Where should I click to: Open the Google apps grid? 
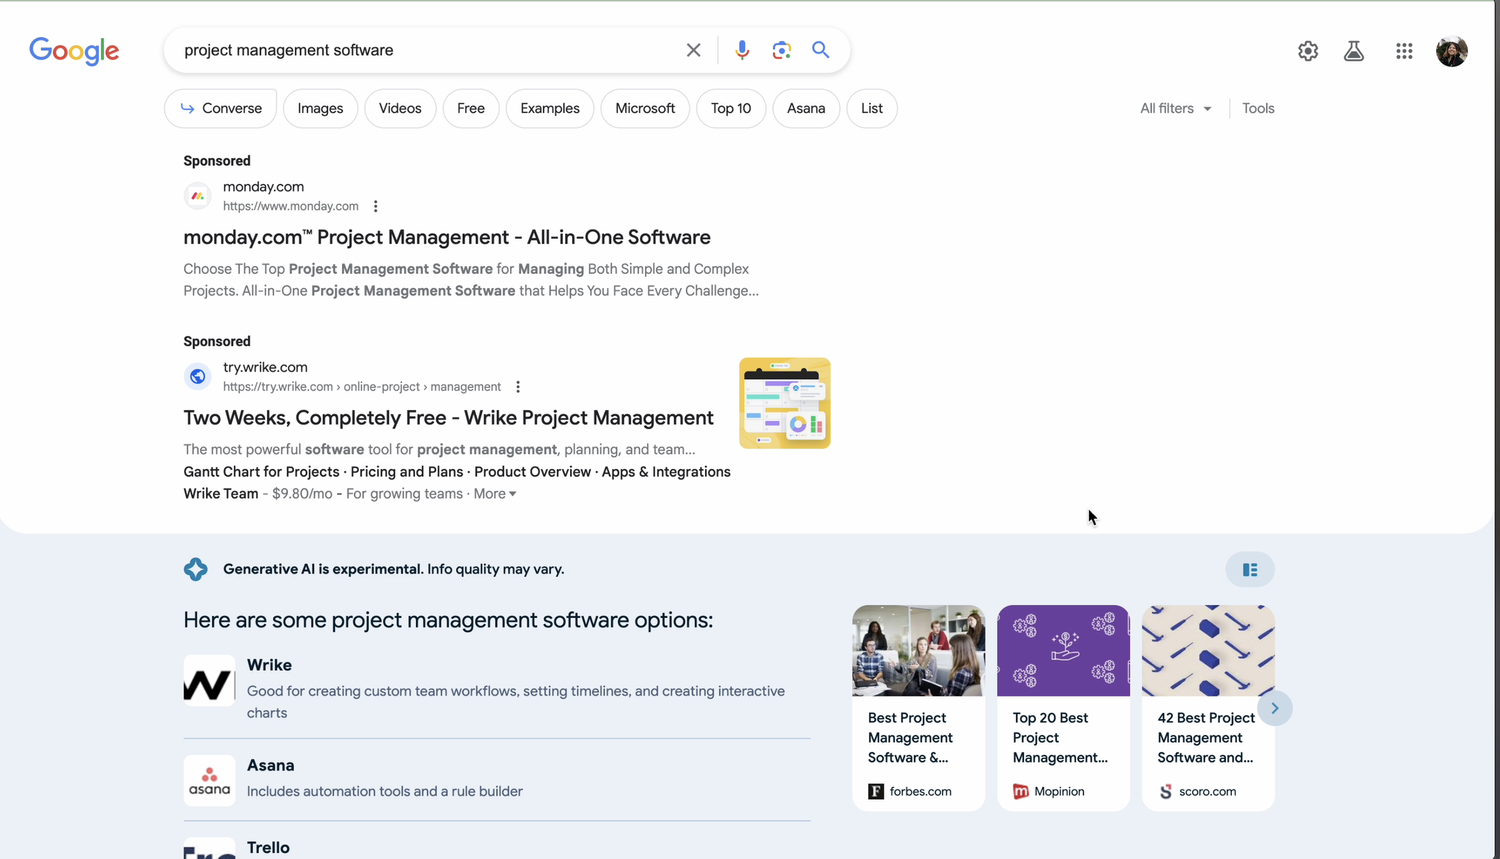point(1404,51)
